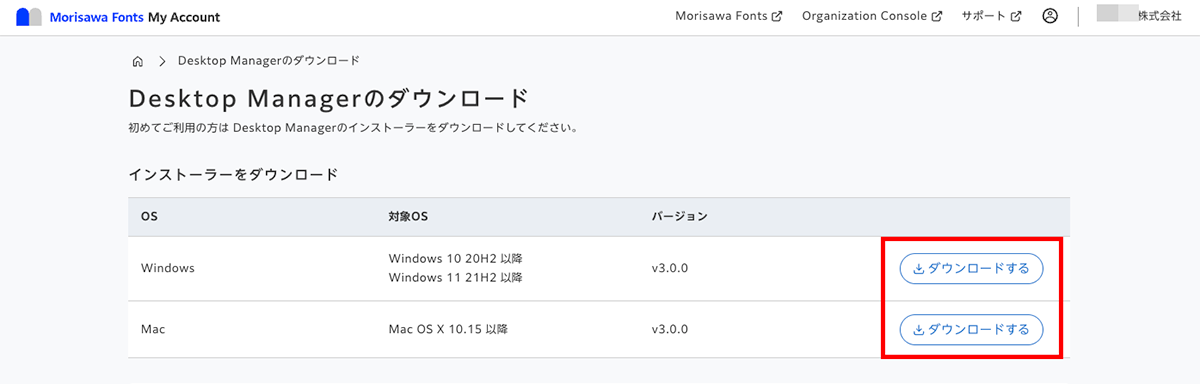Viewport: 1200px width, 384px height.
Task: Open the user account profile icon
Action: (x=1049, y=16)
